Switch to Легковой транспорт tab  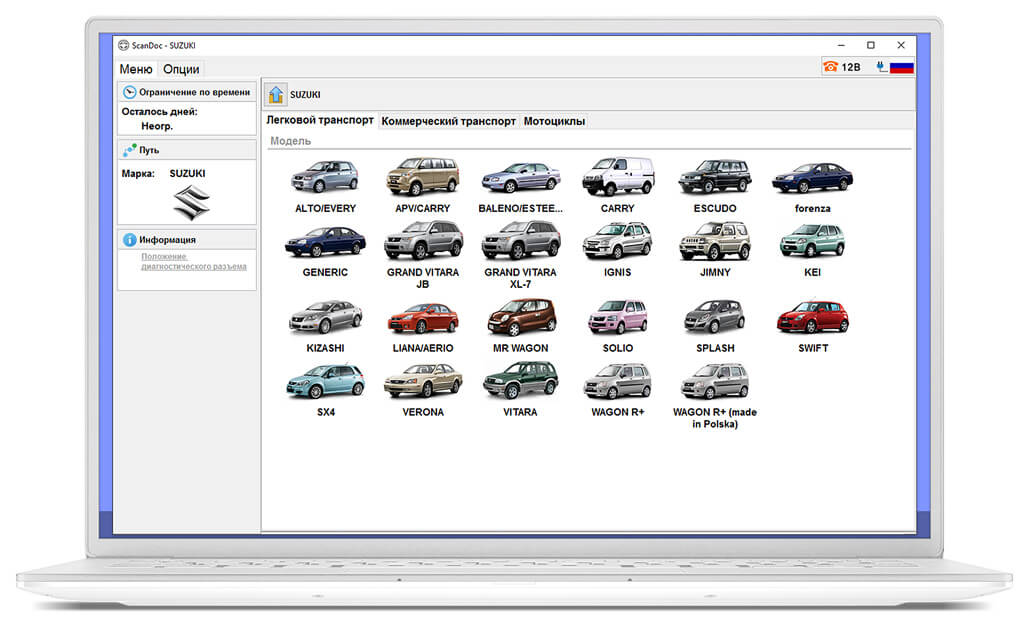point(320,121)
